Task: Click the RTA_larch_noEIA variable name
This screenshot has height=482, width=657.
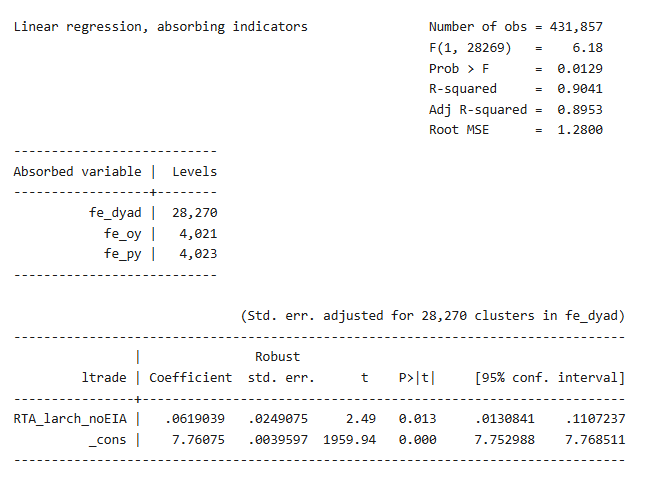Action: coord(70,418)
